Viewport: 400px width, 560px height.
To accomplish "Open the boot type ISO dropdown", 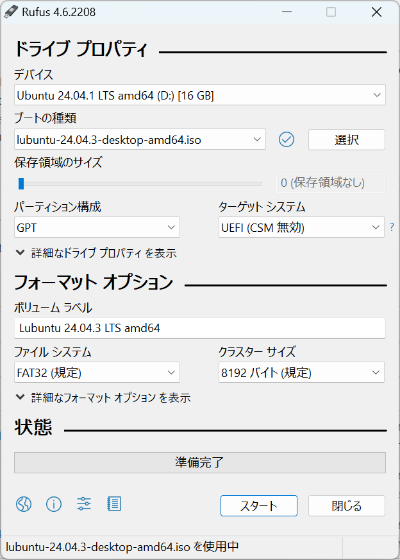I will click(x=140, y=139).
